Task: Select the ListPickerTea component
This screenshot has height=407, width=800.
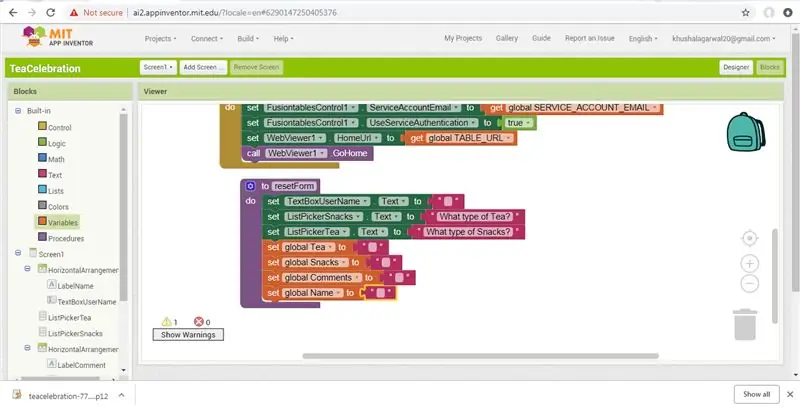Action: tap(65, 317)
